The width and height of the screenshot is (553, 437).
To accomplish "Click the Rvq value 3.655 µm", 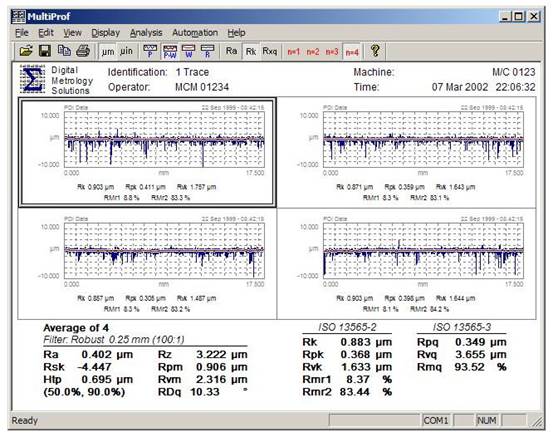I will [x=481, y=355].
